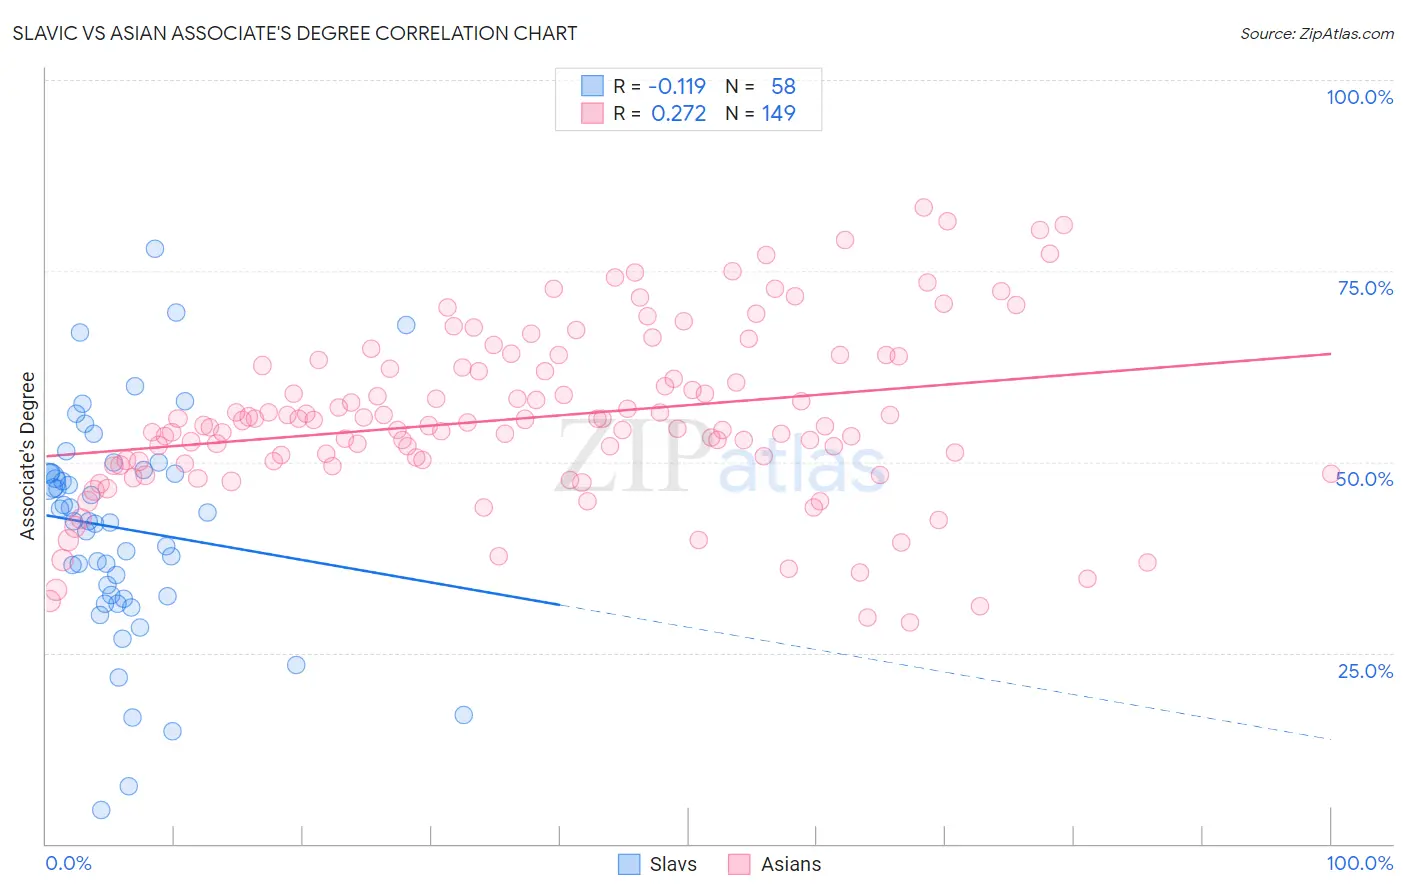Click the 0.0% x-axis tick label

[68, 863]
